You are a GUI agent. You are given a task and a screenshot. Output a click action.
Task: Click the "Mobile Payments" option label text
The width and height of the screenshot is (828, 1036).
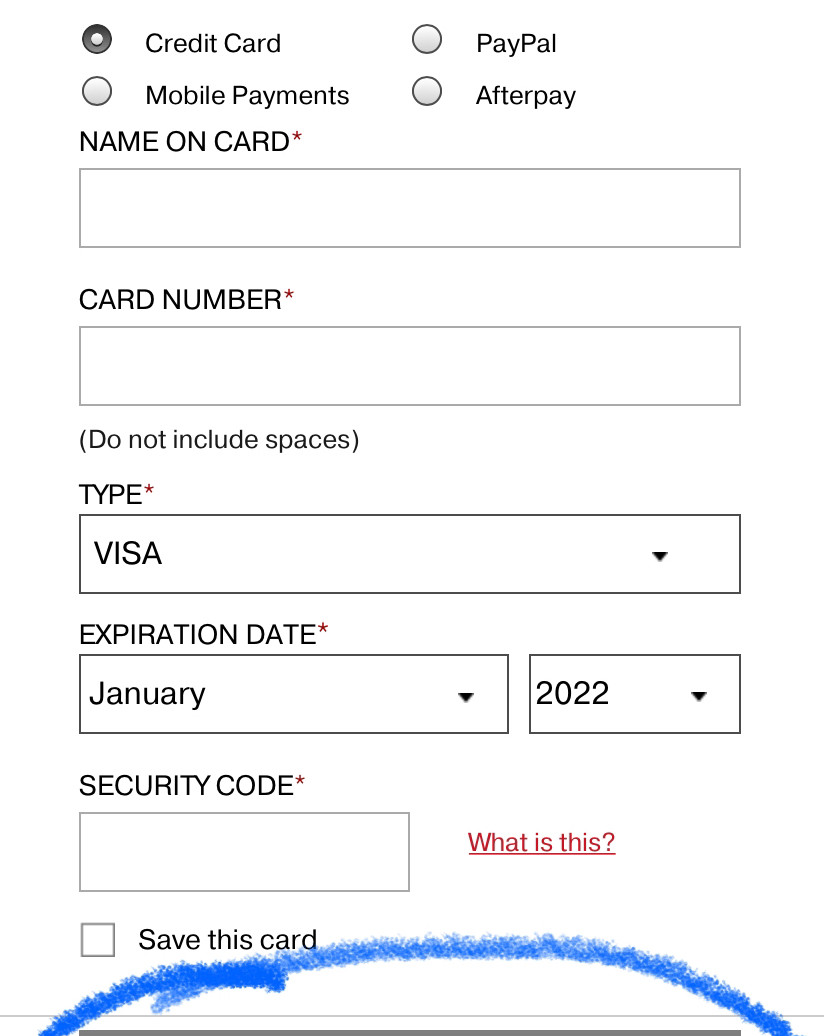247,95
